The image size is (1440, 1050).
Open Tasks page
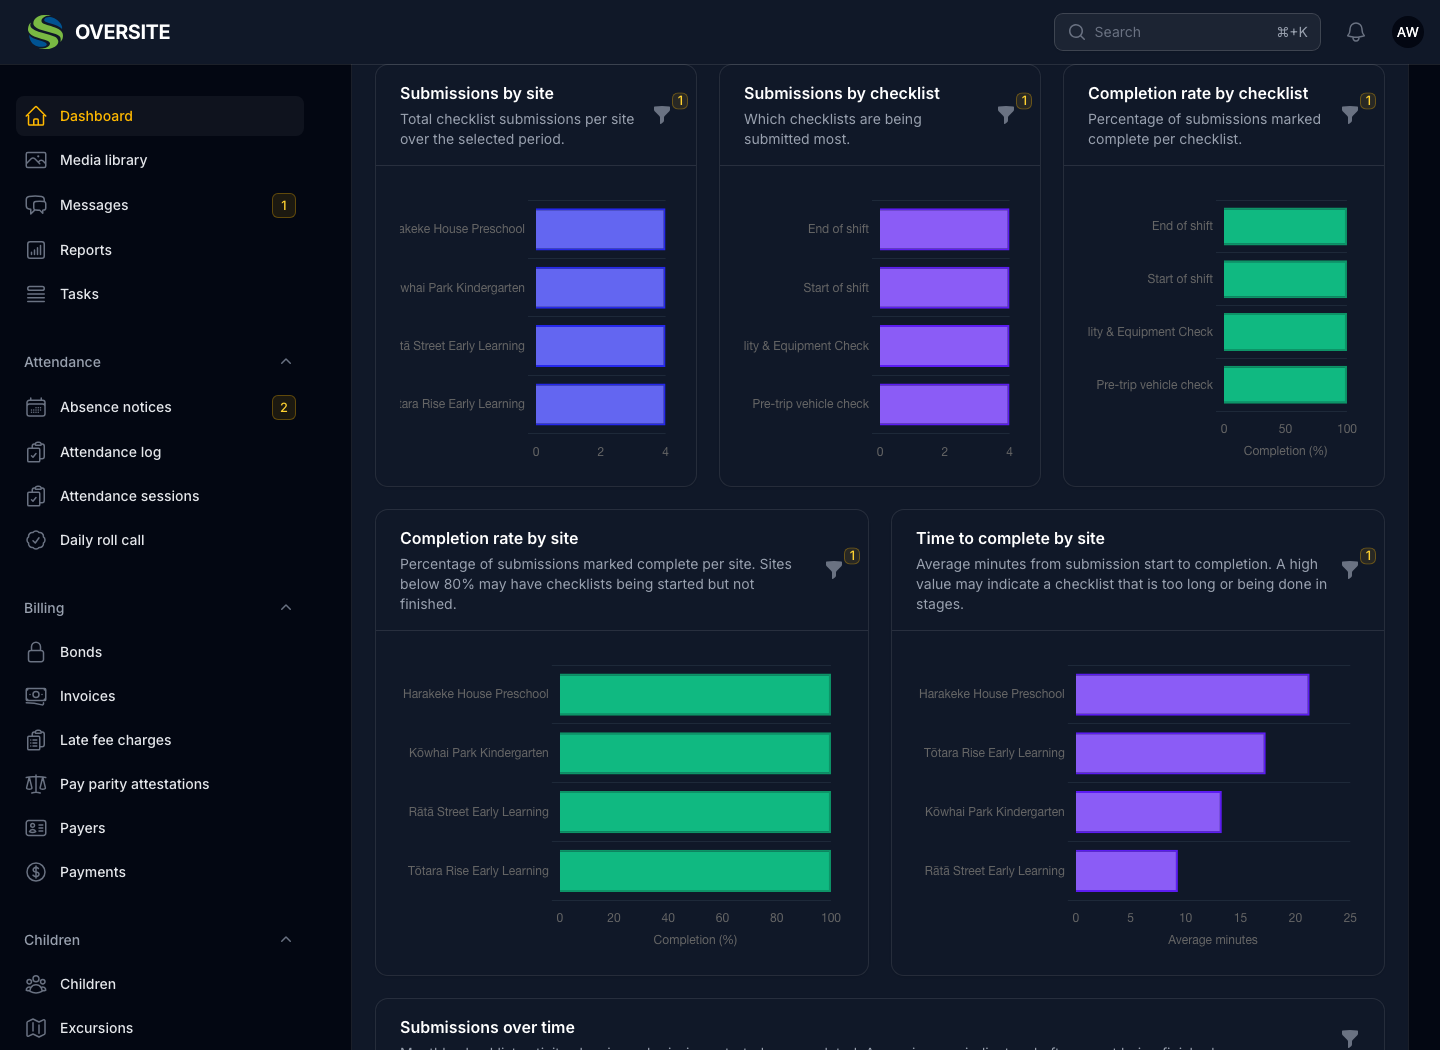click(x=160, y=294)
